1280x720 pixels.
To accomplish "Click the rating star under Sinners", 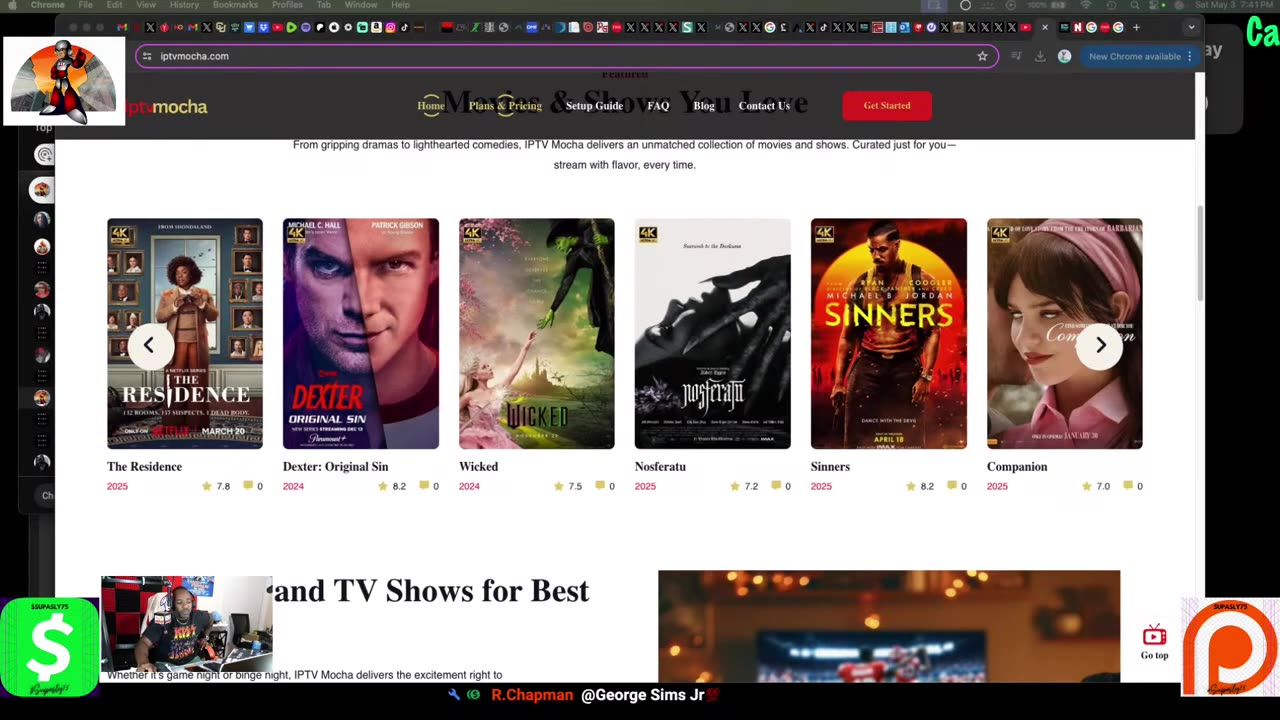I will coord(911,486).
